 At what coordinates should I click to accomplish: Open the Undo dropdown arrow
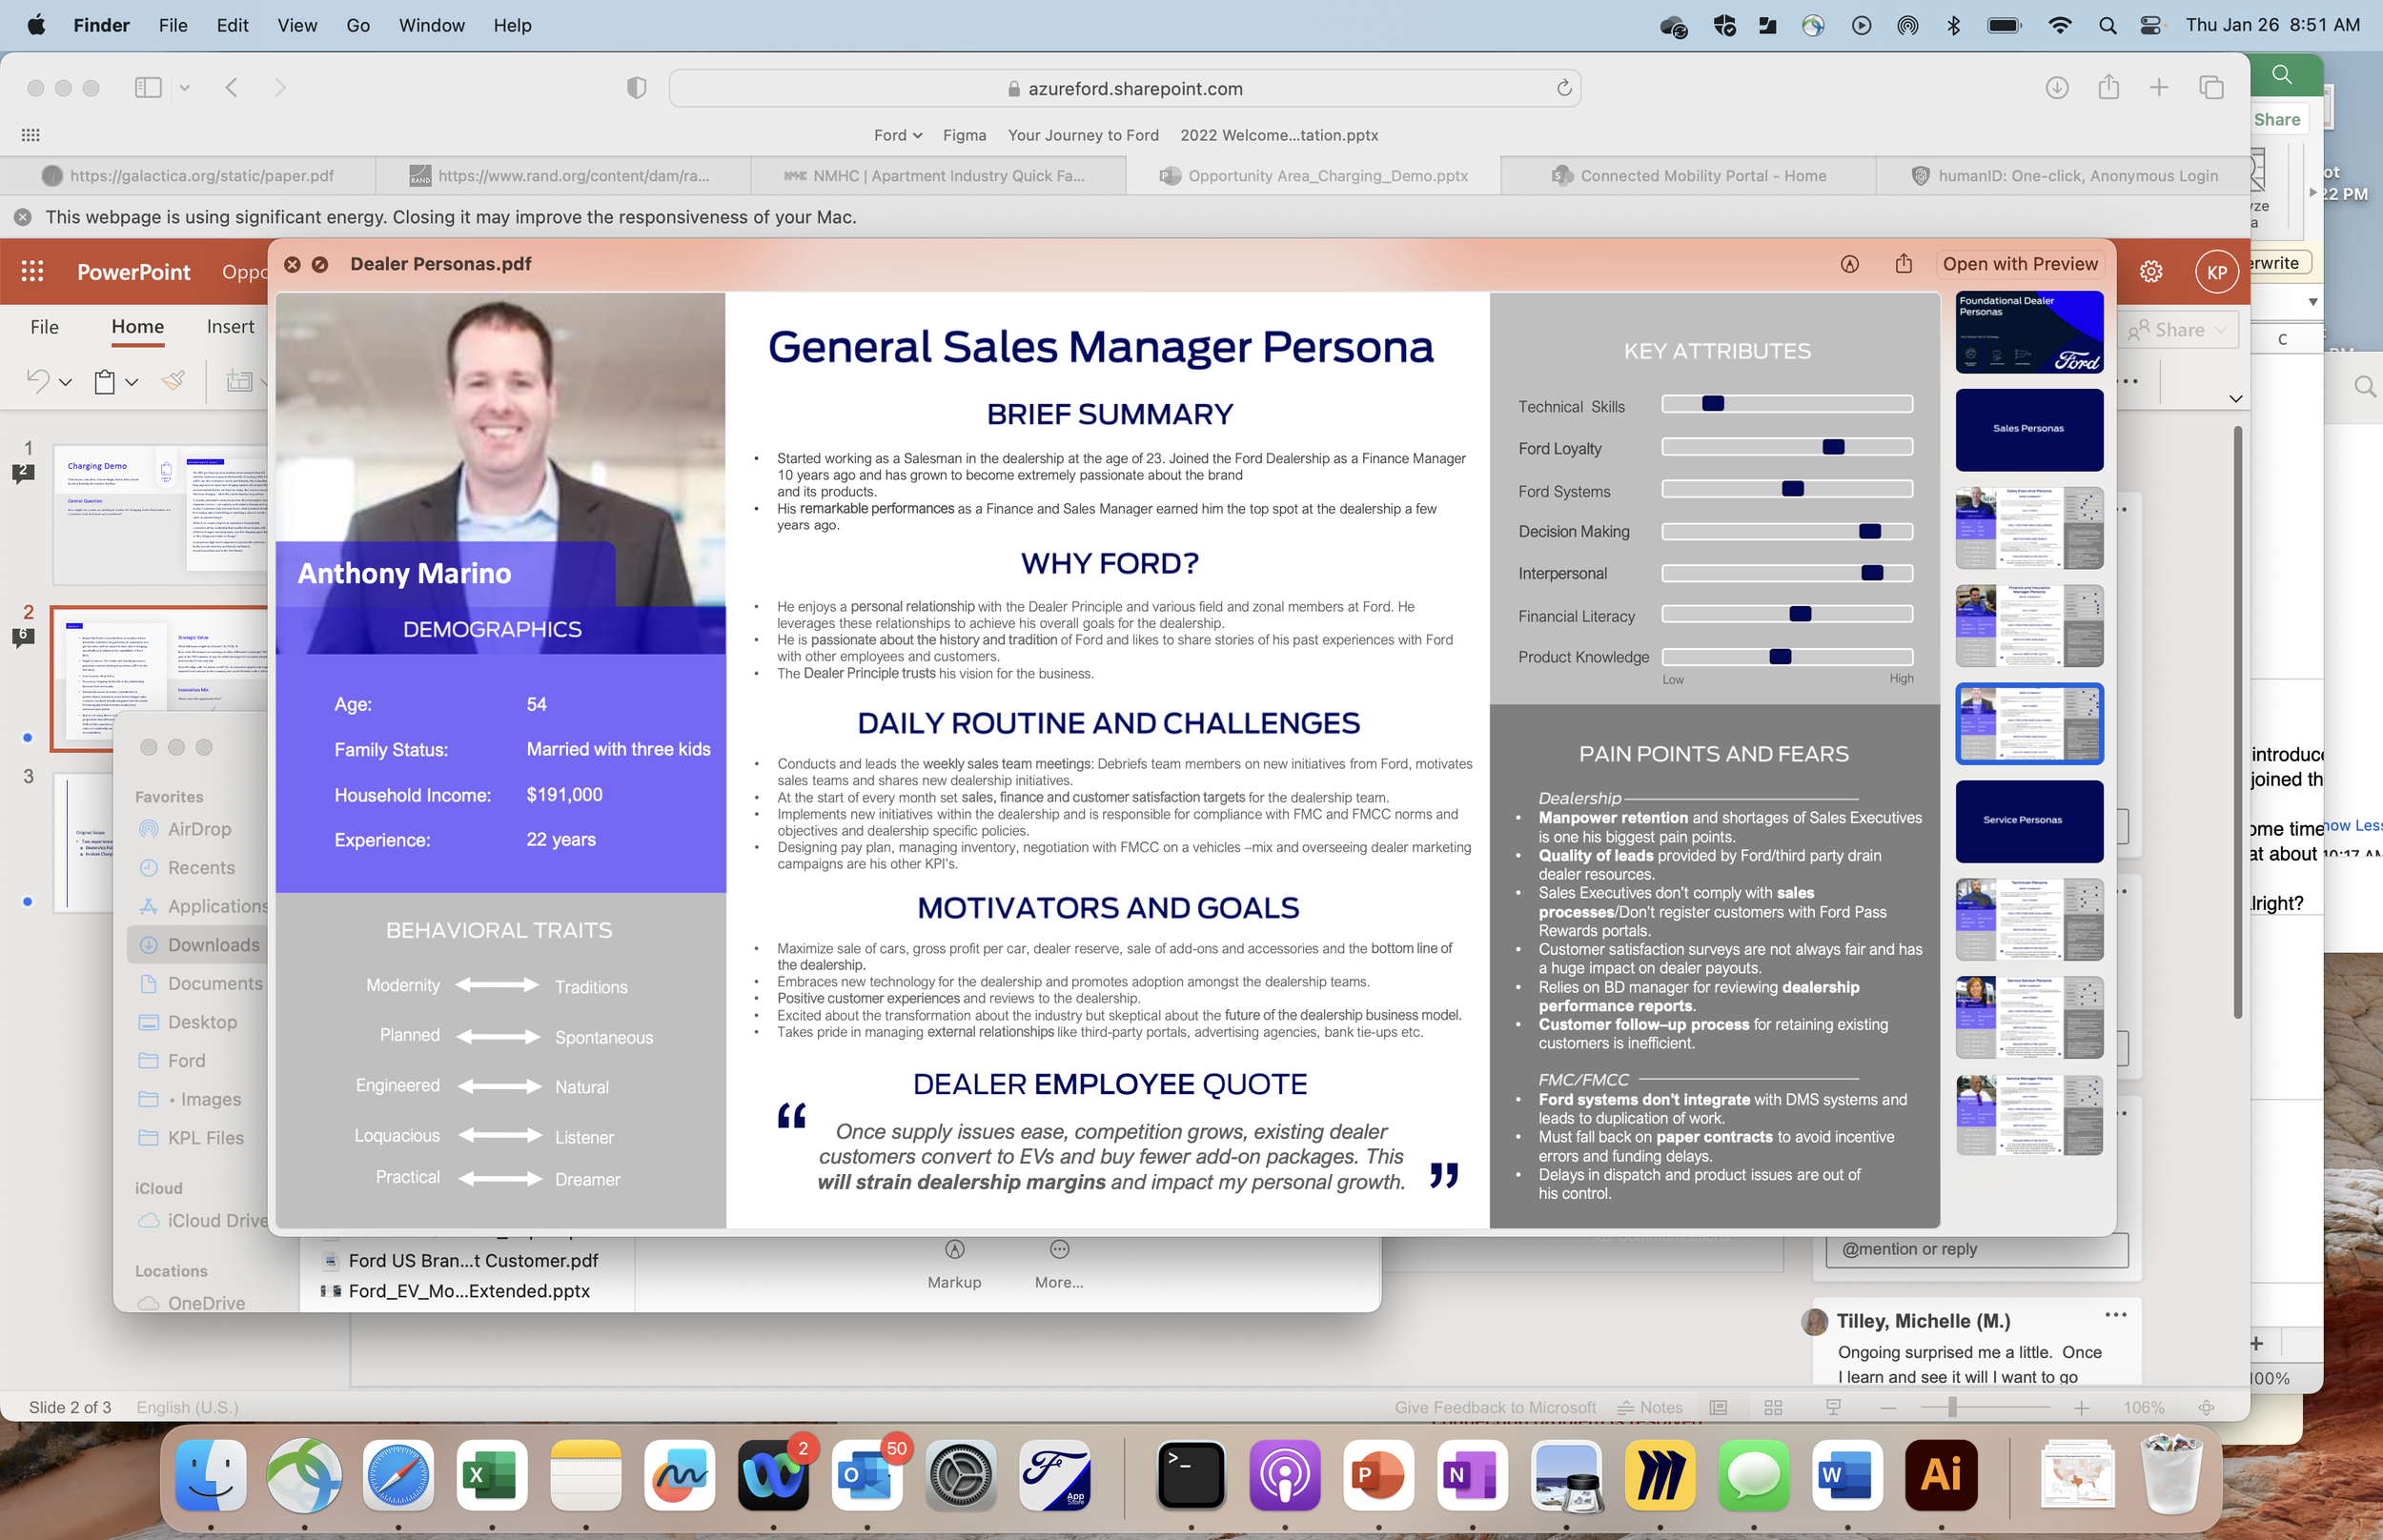tap(66, 382)
